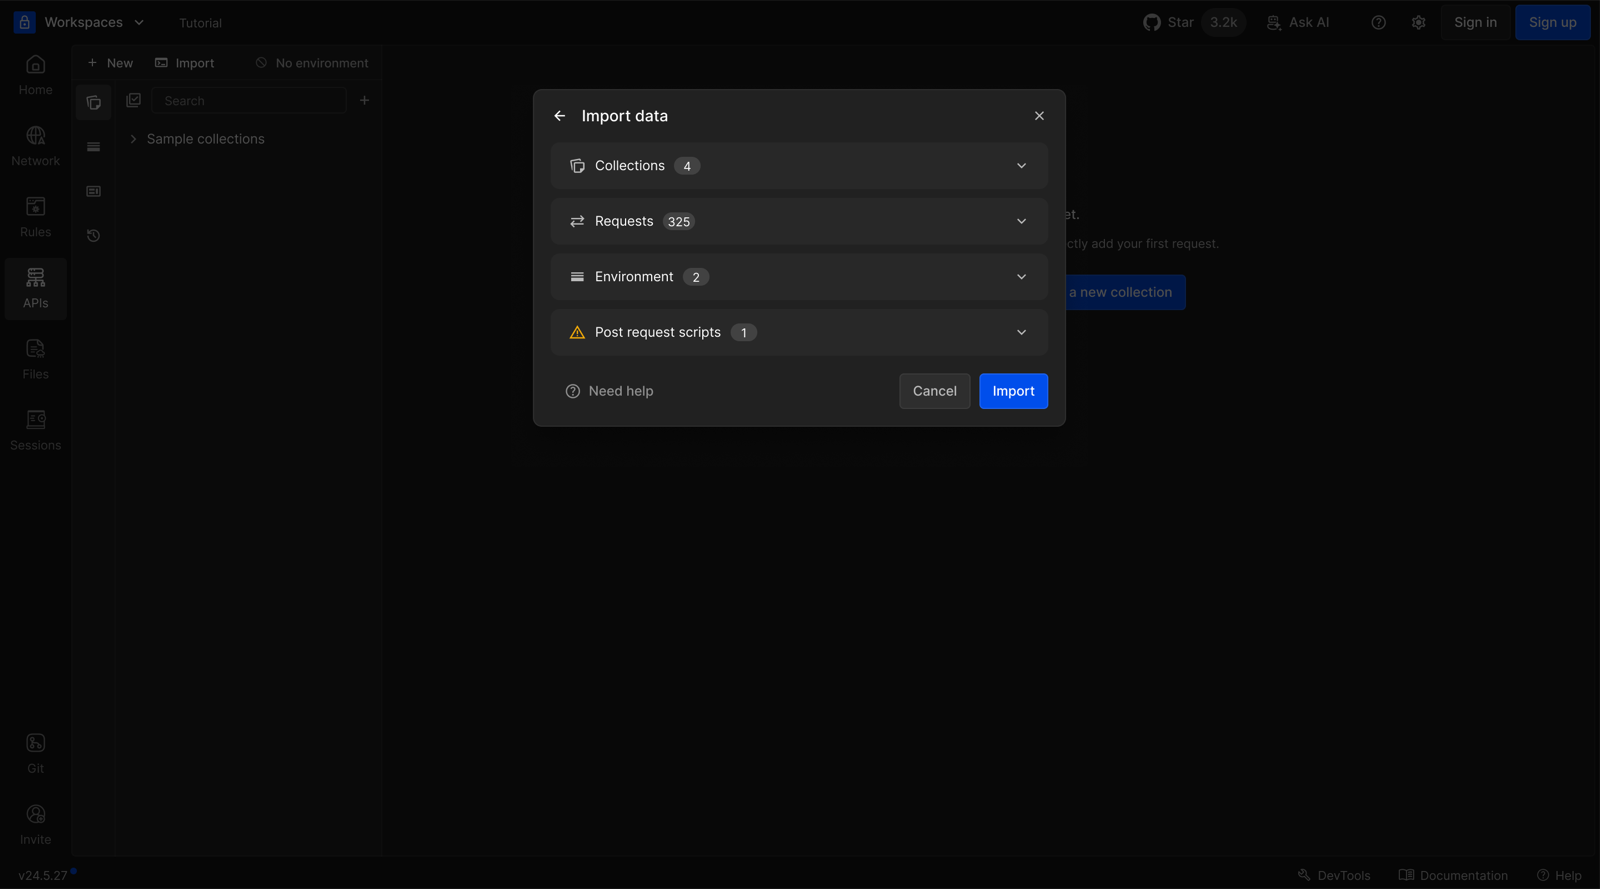
Task: Open Rules in the sidebar
Action: coord(35,218)
